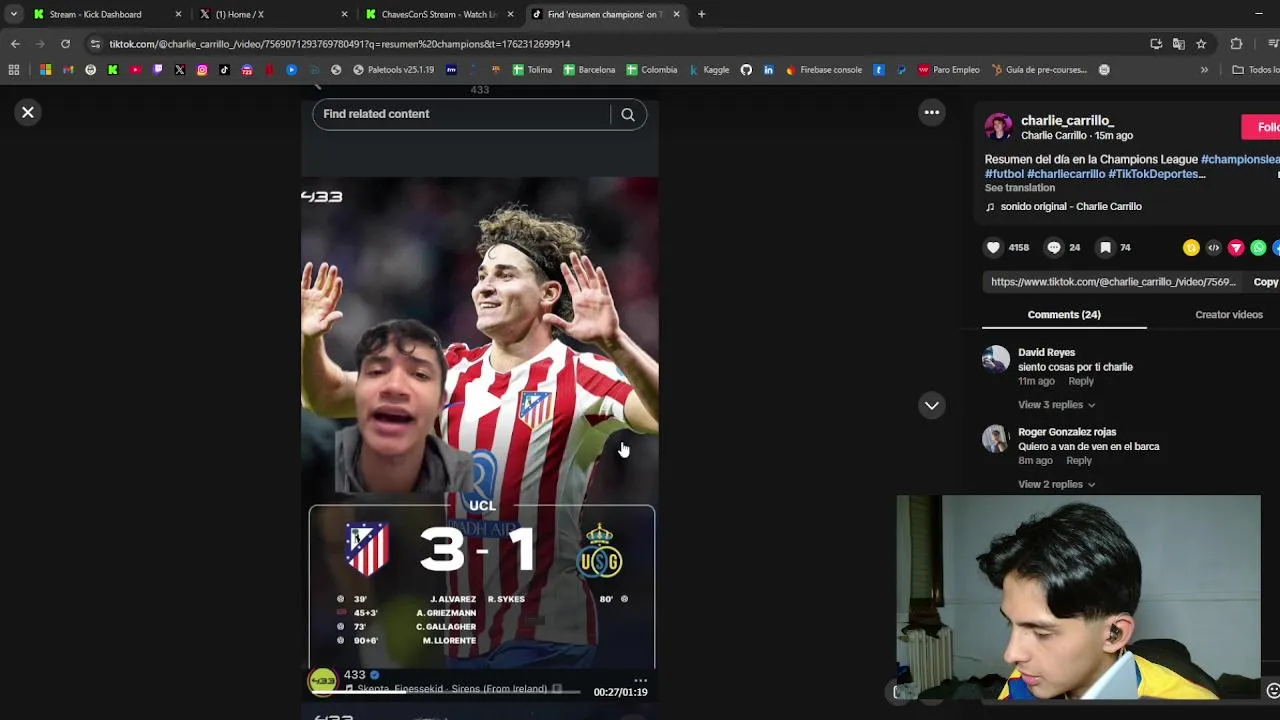The image size is (1280, 720).
Task: Go back in browser history
Action: click(x=15, y=44)
